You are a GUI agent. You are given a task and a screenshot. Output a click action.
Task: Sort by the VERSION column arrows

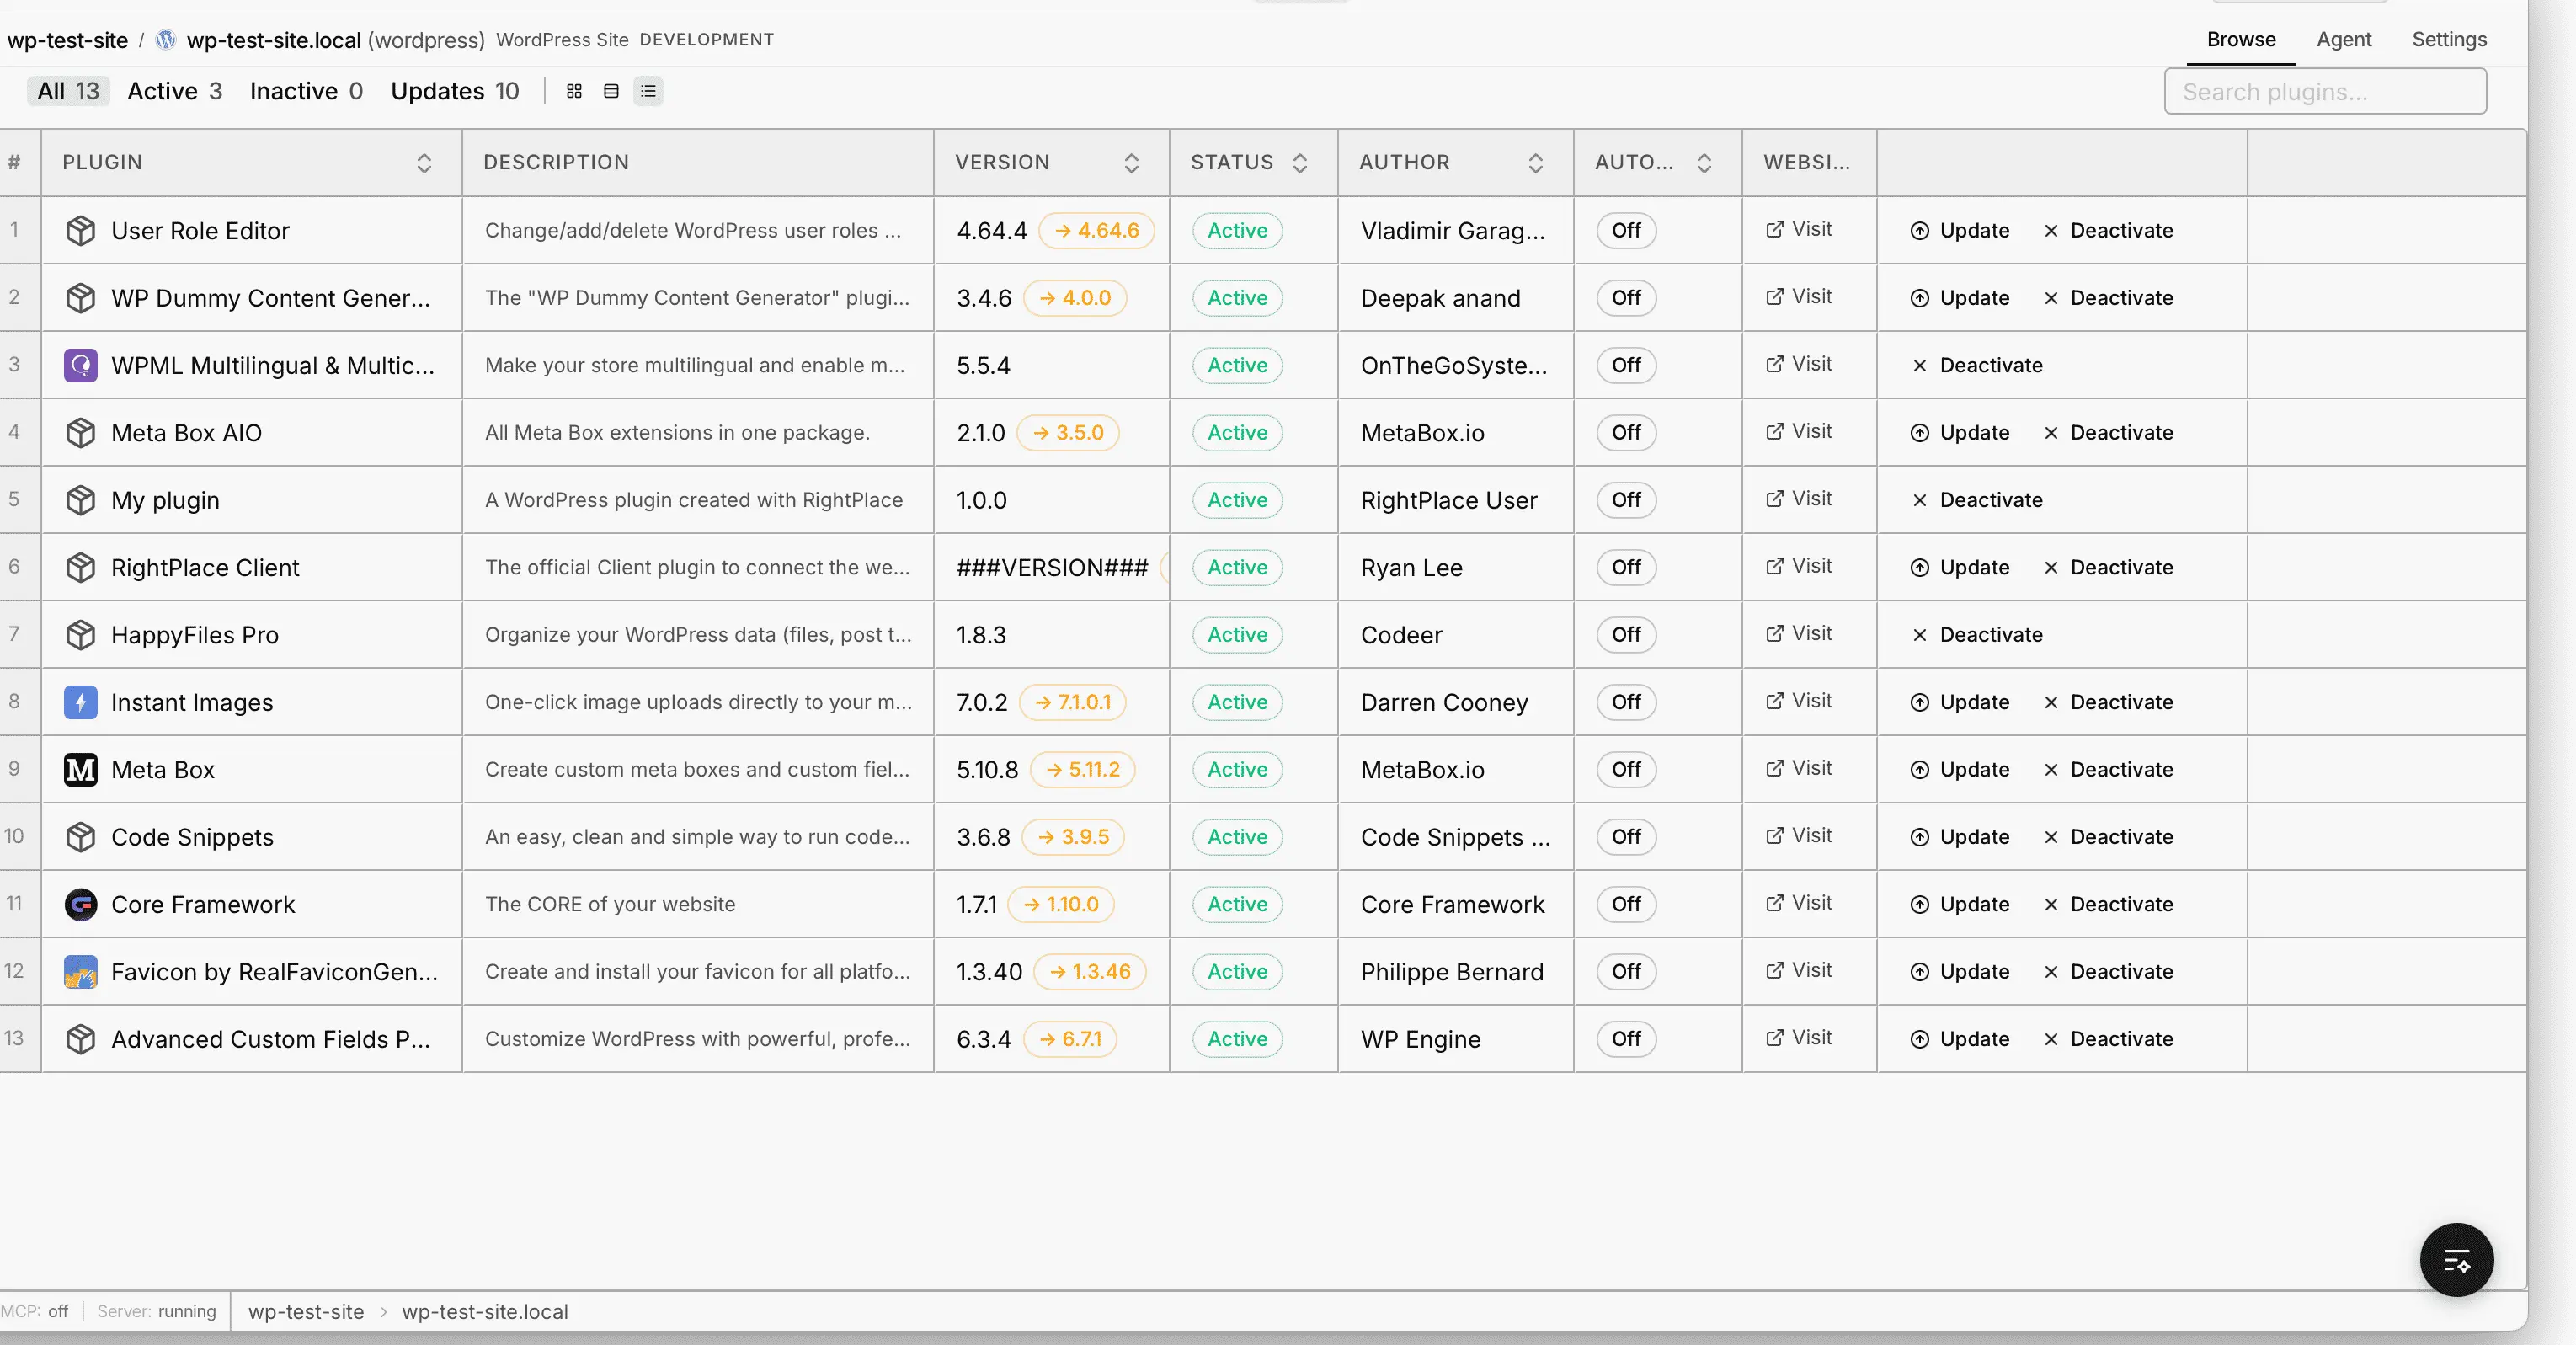tap(1131, 163)
